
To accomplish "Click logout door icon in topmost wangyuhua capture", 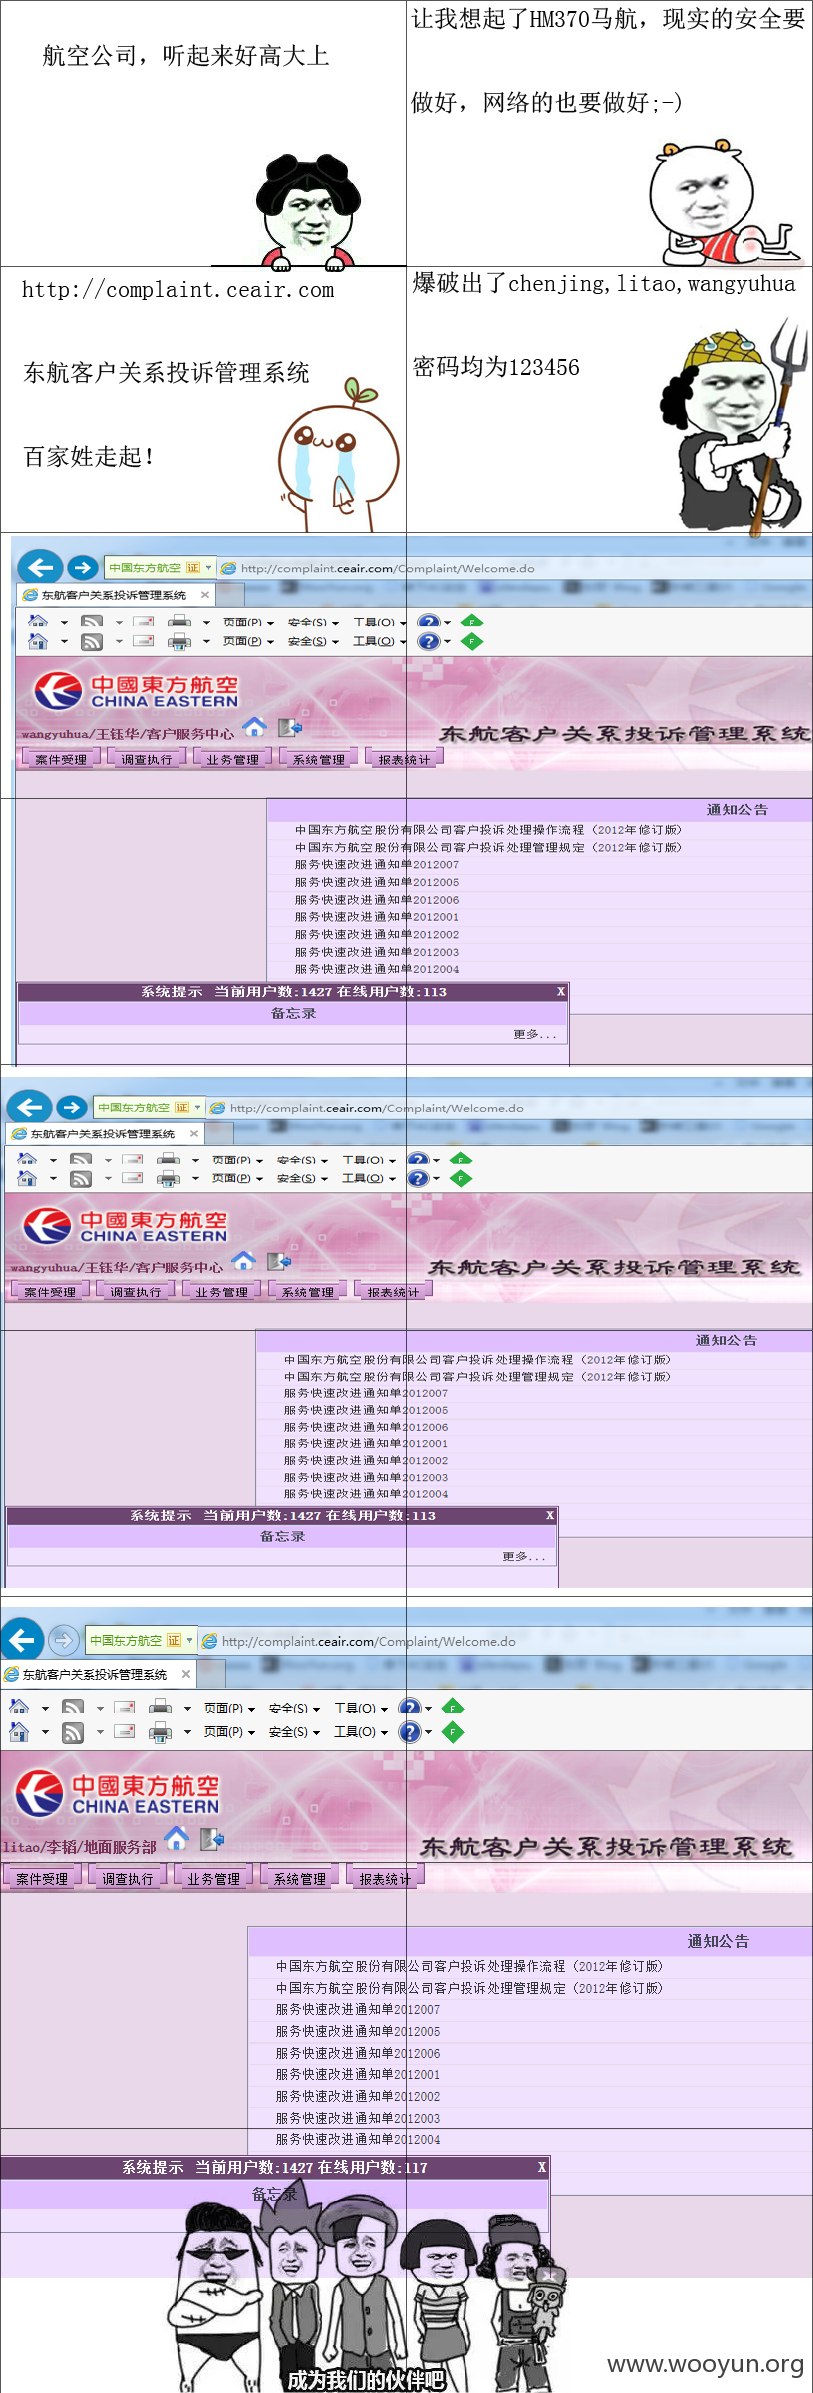I will coord(289,727).
